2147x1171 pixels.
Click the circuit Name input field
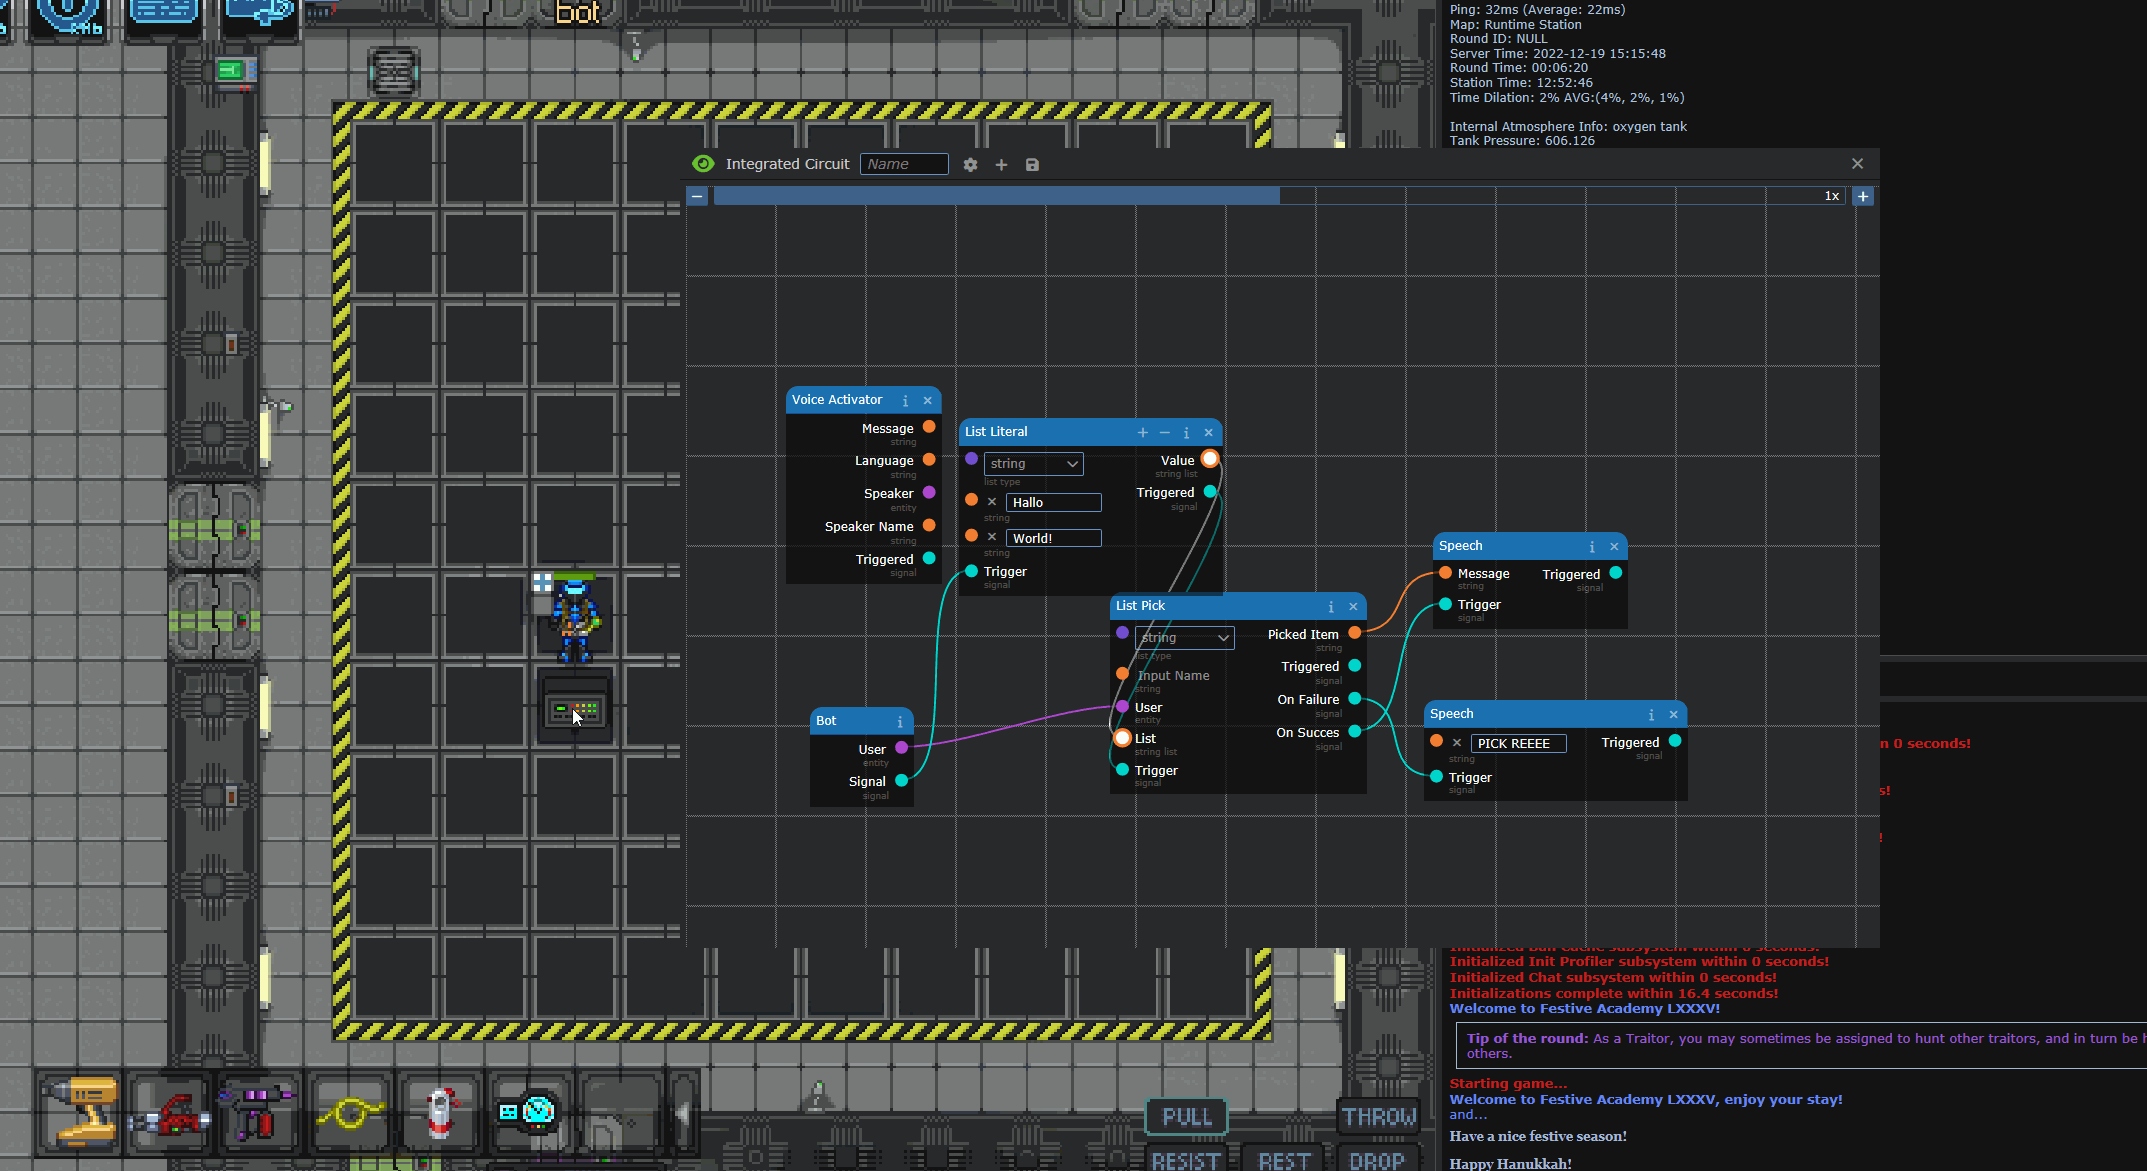[x=904, y=164]
